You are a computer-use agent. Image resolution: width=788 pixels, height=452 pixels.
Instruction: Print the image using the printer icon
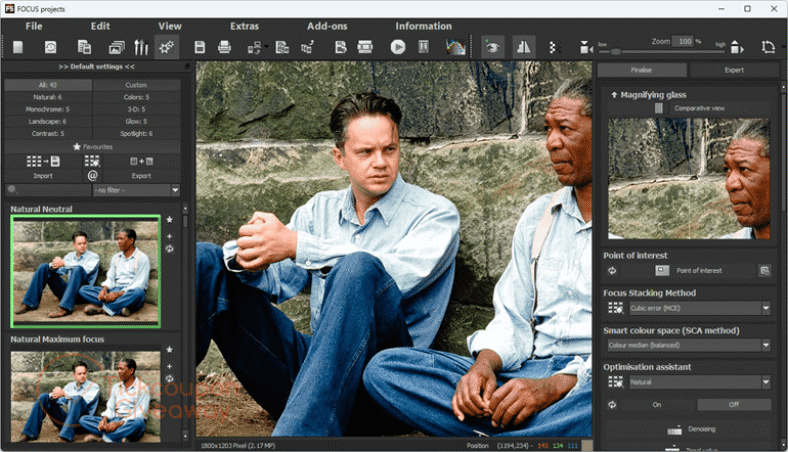point(225,47)
